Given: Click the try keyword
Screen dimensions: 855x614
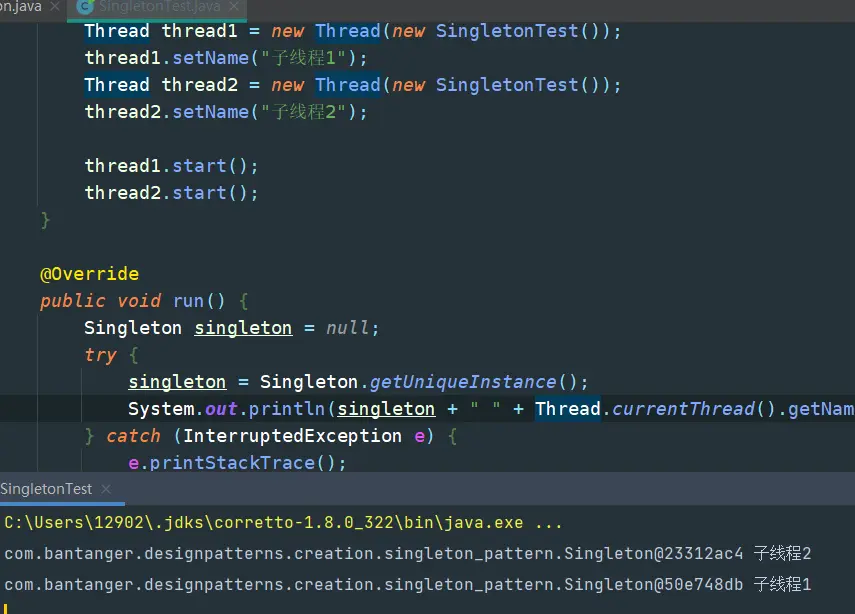Looking at the screenshot, I should [x=100, y=355].
